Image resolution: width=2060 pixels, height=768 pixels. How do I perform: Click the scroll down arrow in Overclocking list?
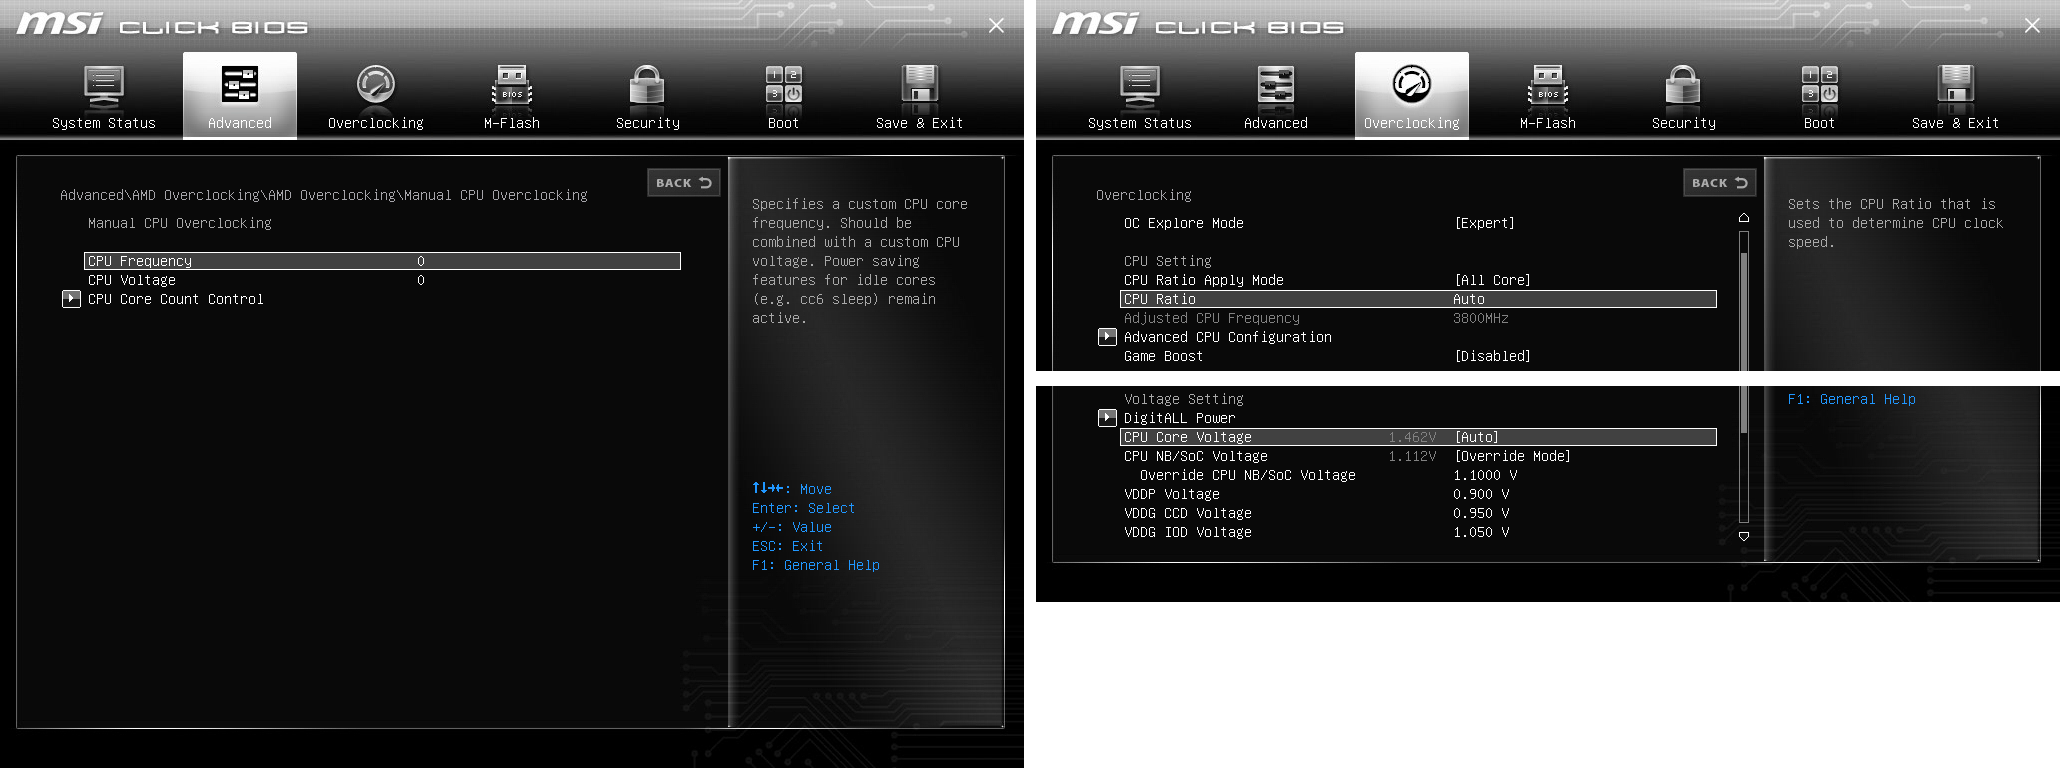[1744, 536]
